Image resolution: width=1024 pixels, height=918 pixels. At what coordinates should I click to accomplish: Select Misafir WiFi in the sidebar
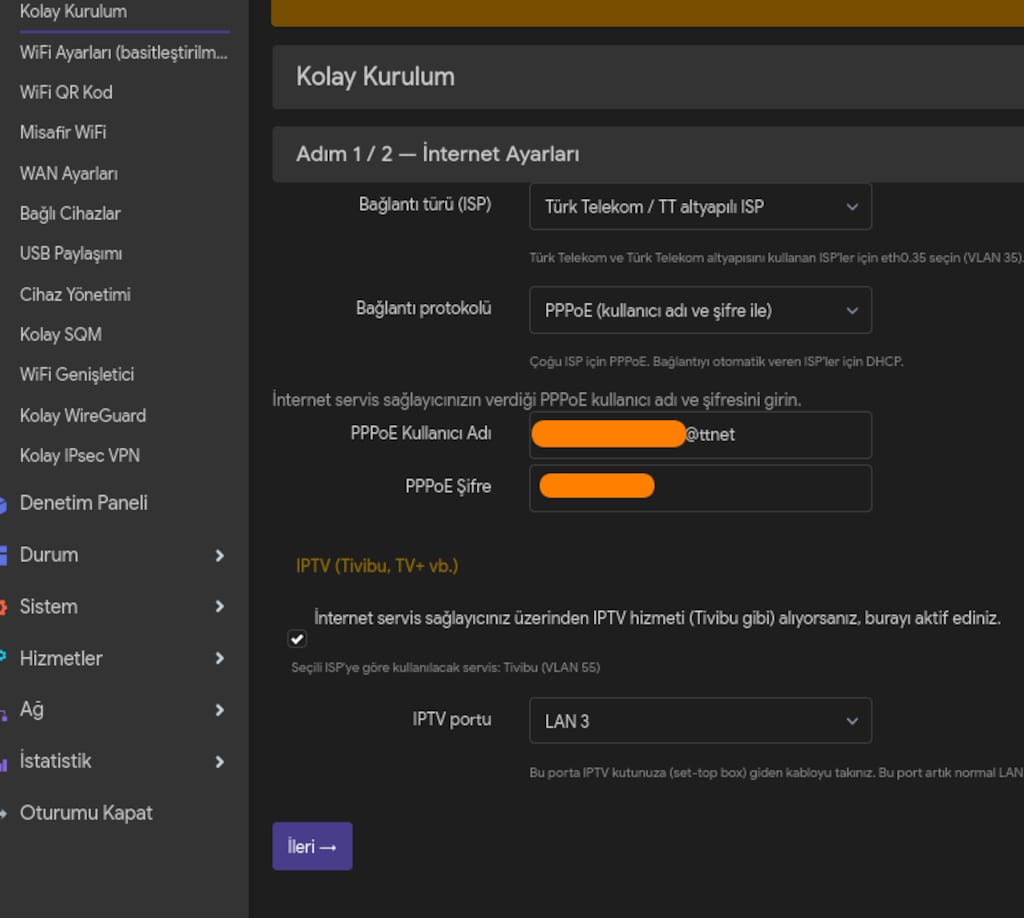63,132
